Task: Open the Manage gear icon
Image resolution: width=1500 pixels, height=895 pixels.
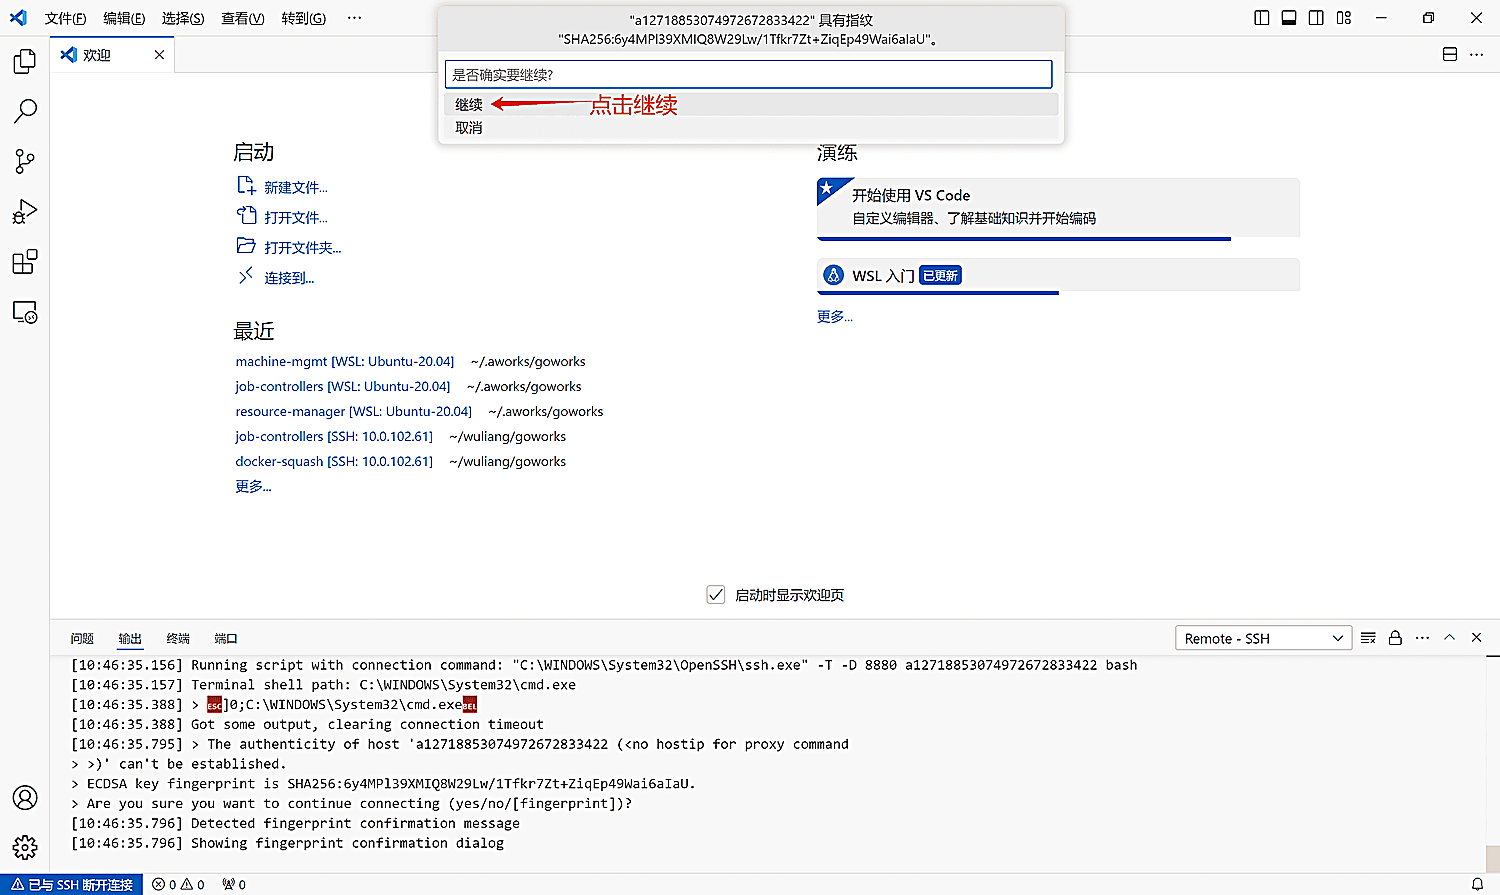Action: pos(25,847)
